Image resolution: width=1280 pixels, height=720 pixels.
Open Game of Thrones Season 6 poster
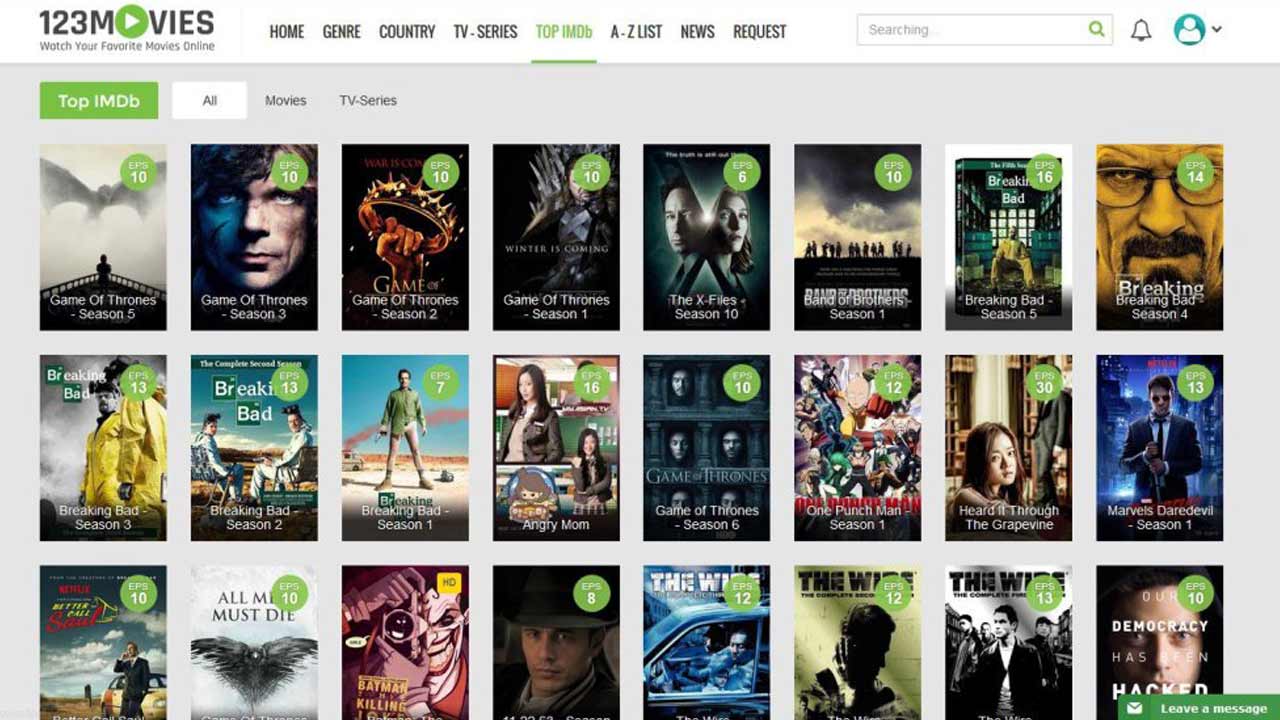706,448
